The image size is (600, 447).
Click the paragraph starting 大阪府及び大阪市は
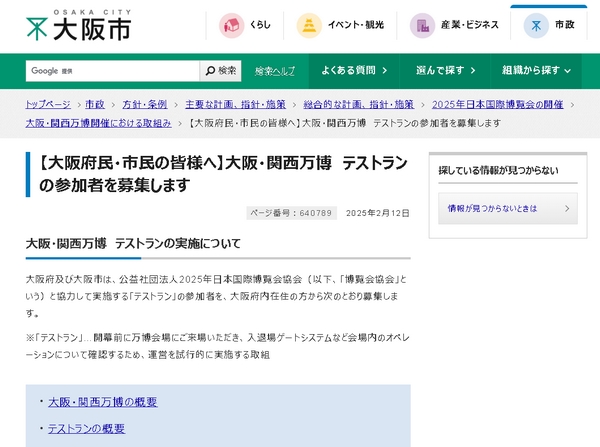[x=217, y=296]
